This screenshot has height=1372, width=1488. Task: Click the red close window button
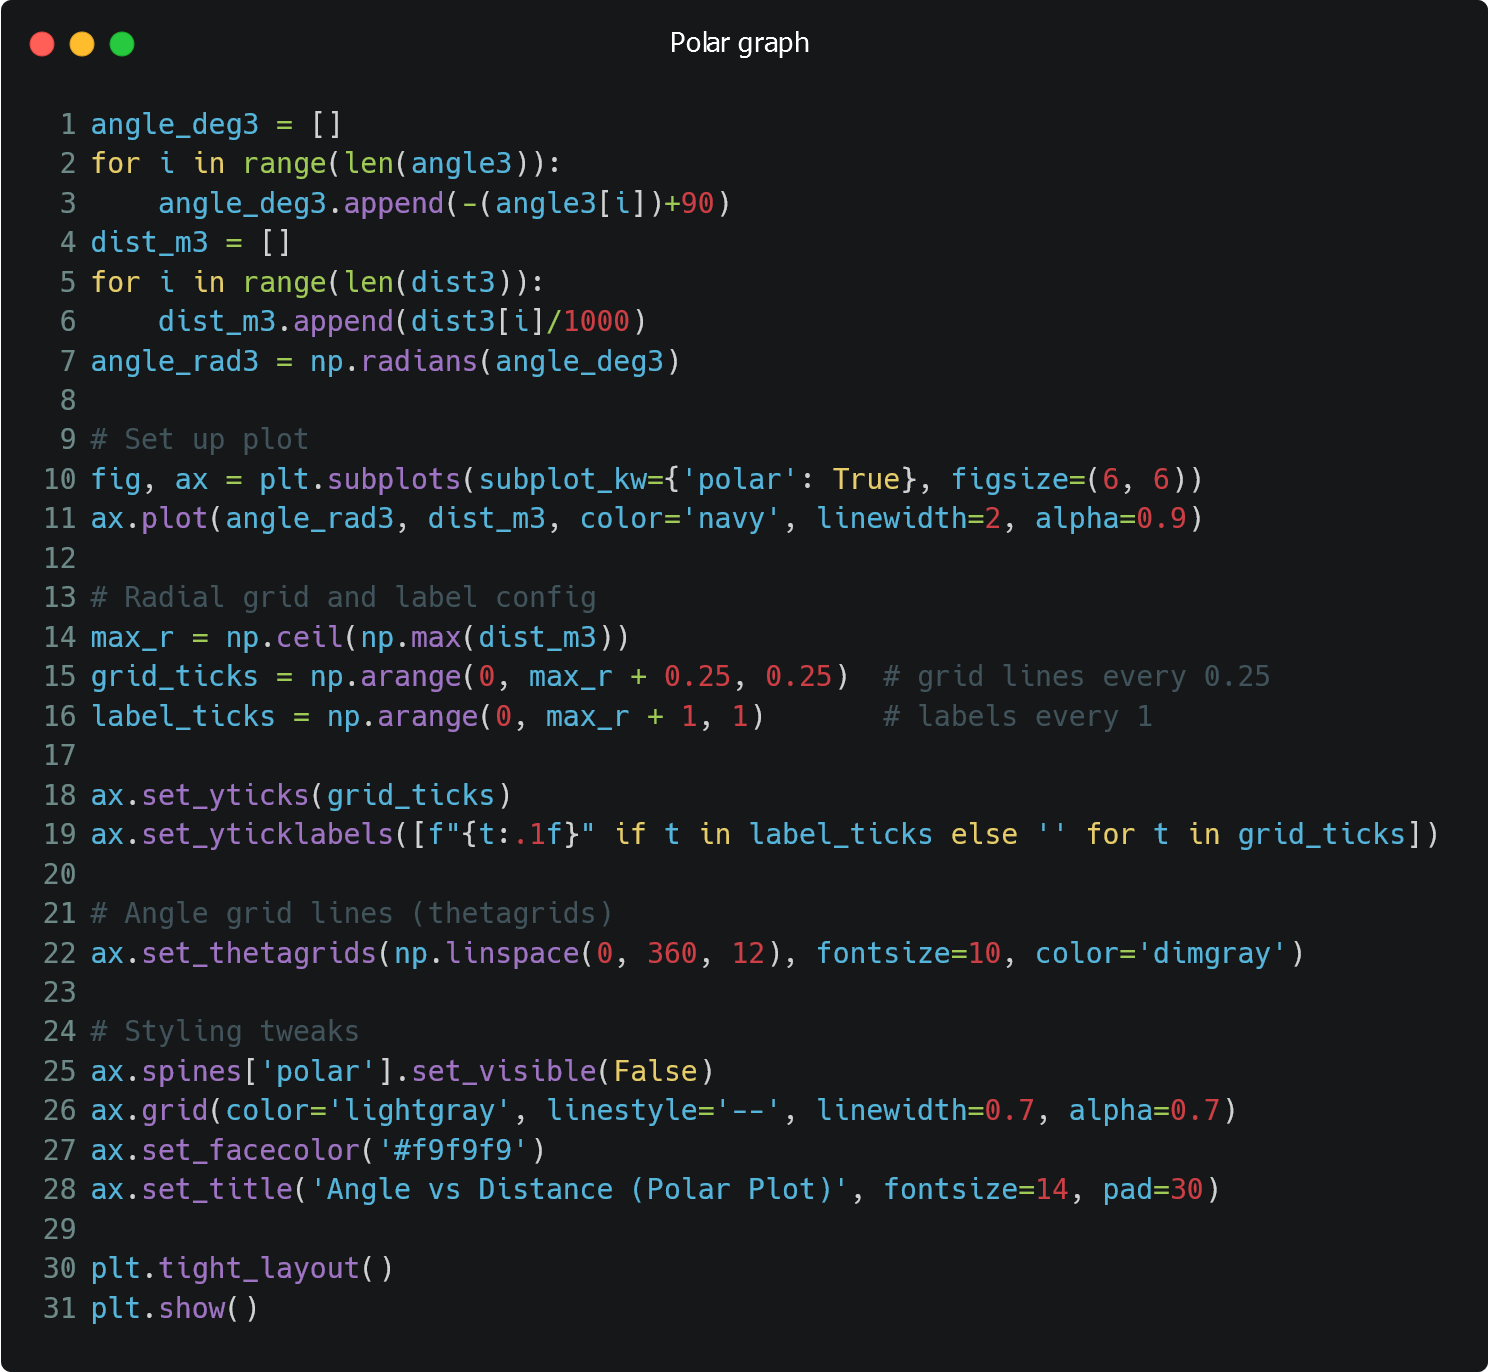point(42,44)
